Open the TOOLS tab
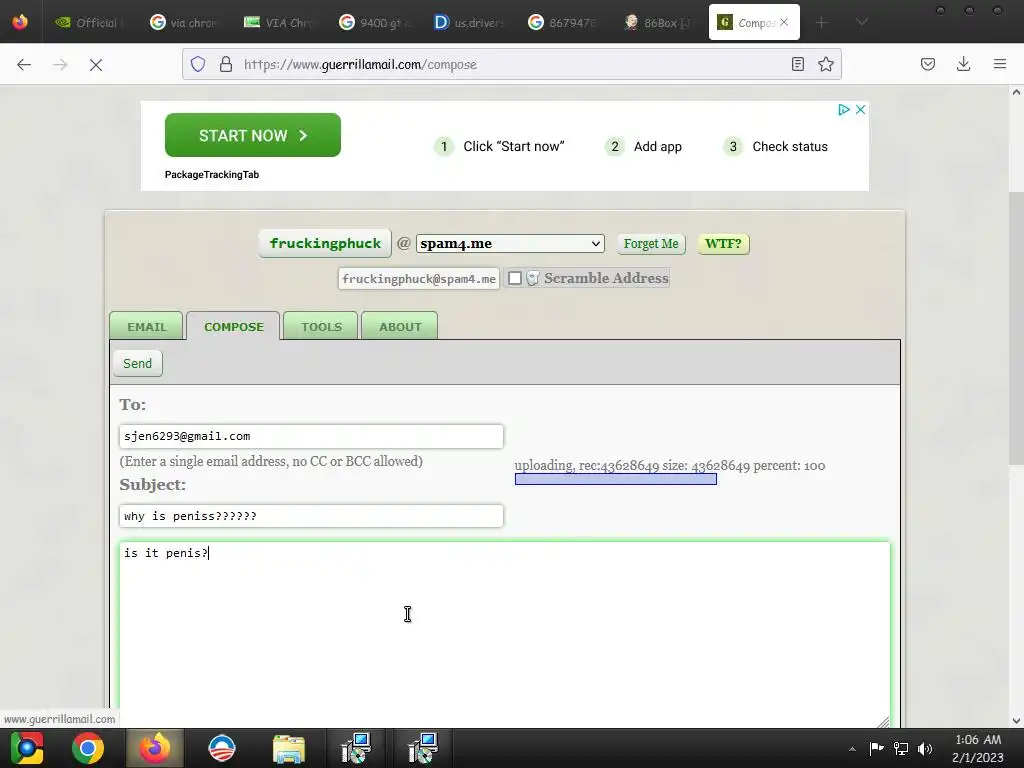 321,327
